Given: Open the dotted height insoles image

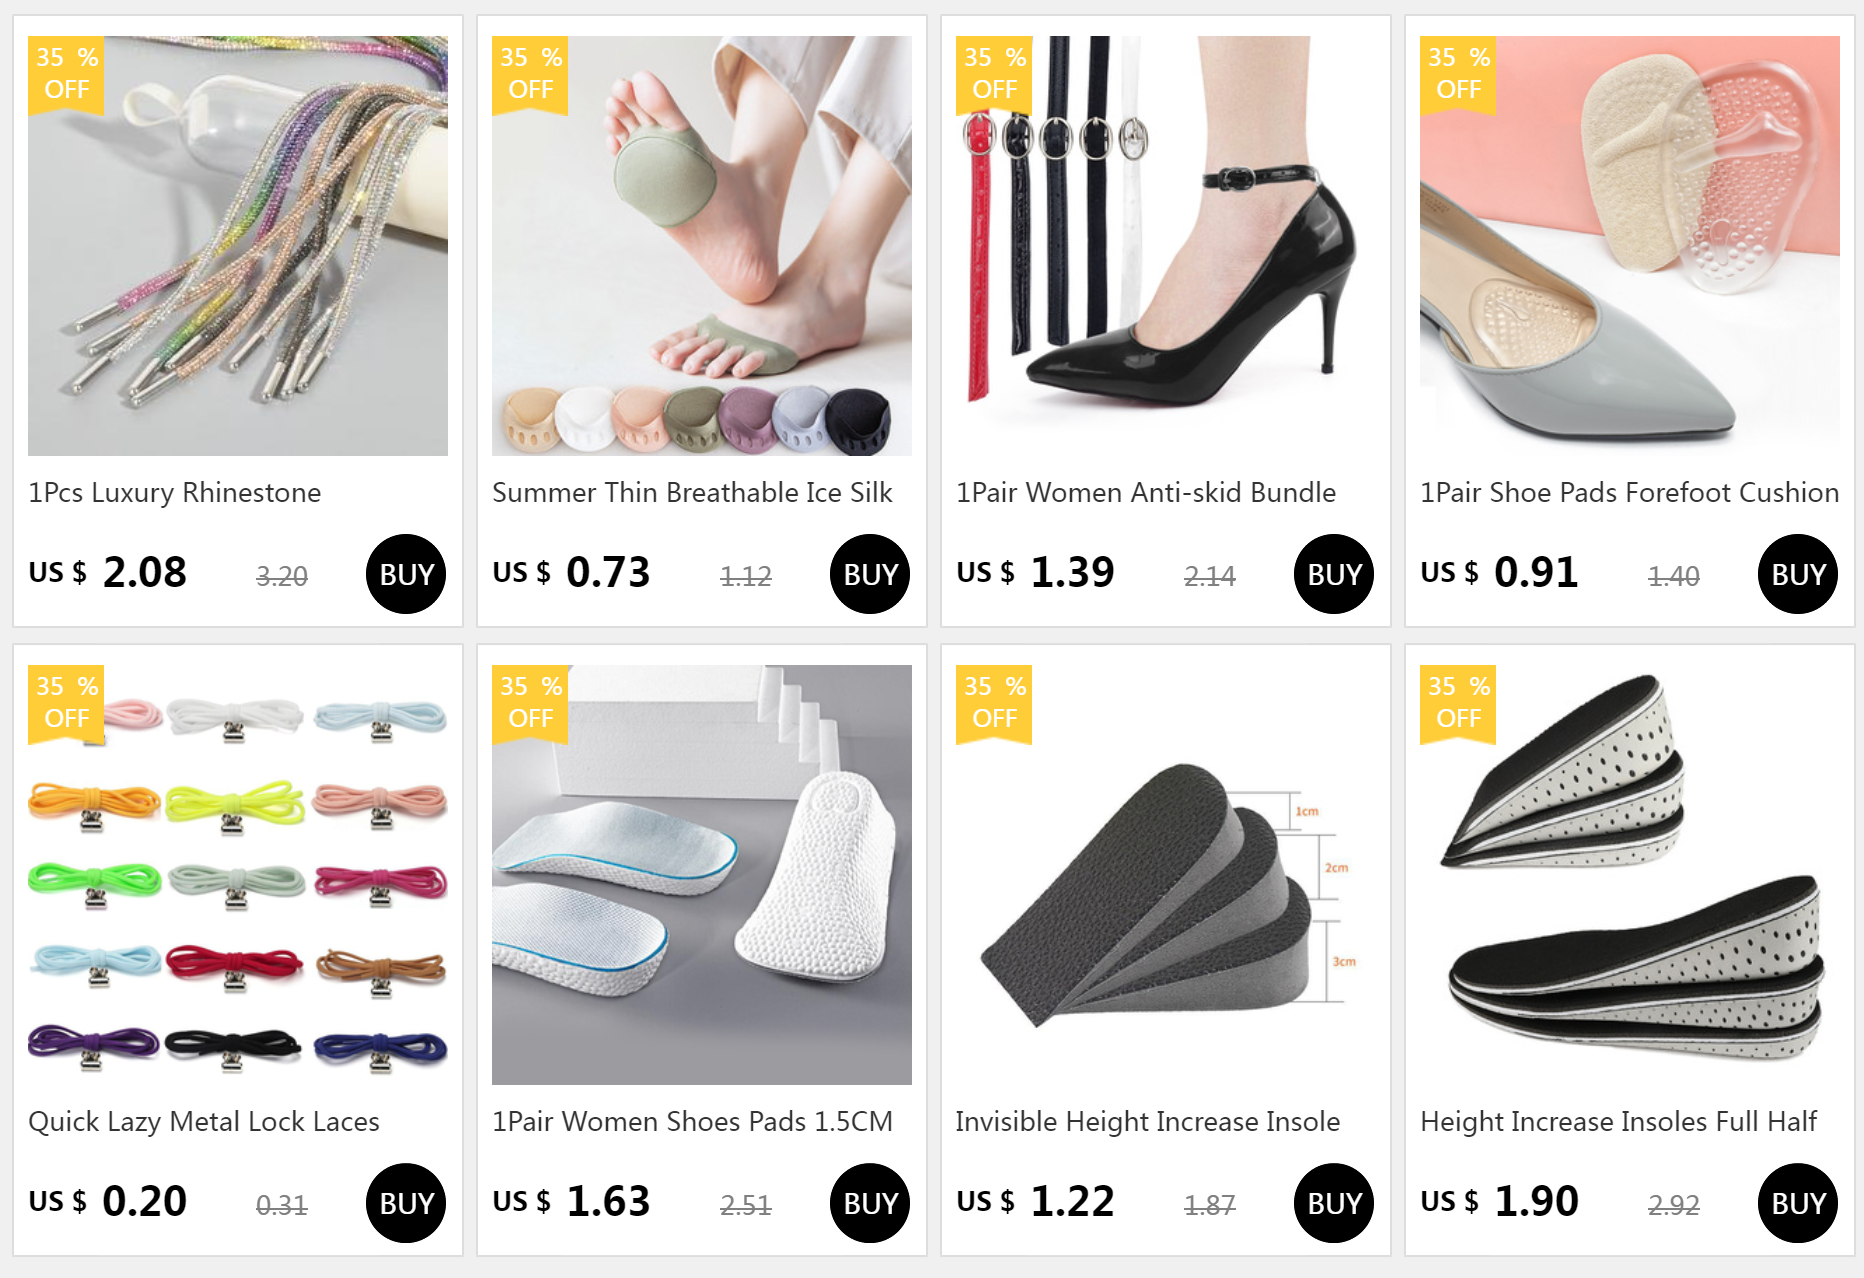Looking at the screenshot, I should coord(1630,875).
